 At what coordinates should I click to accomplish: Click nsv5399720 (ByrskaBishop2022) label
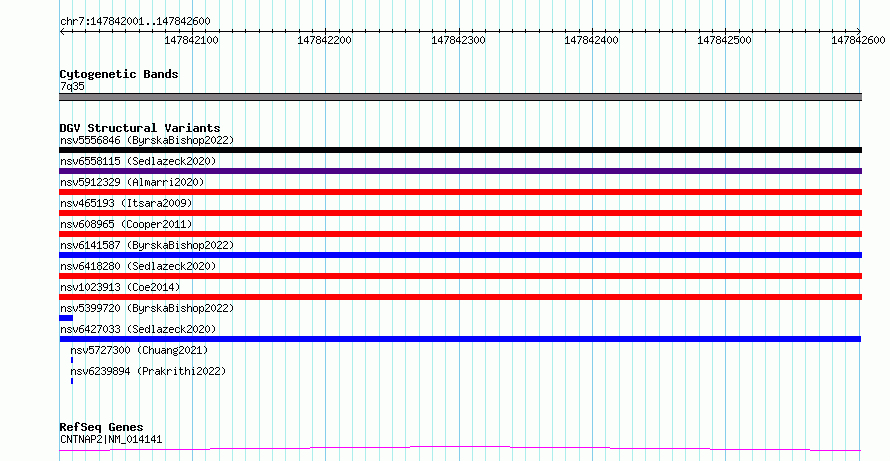147,308
